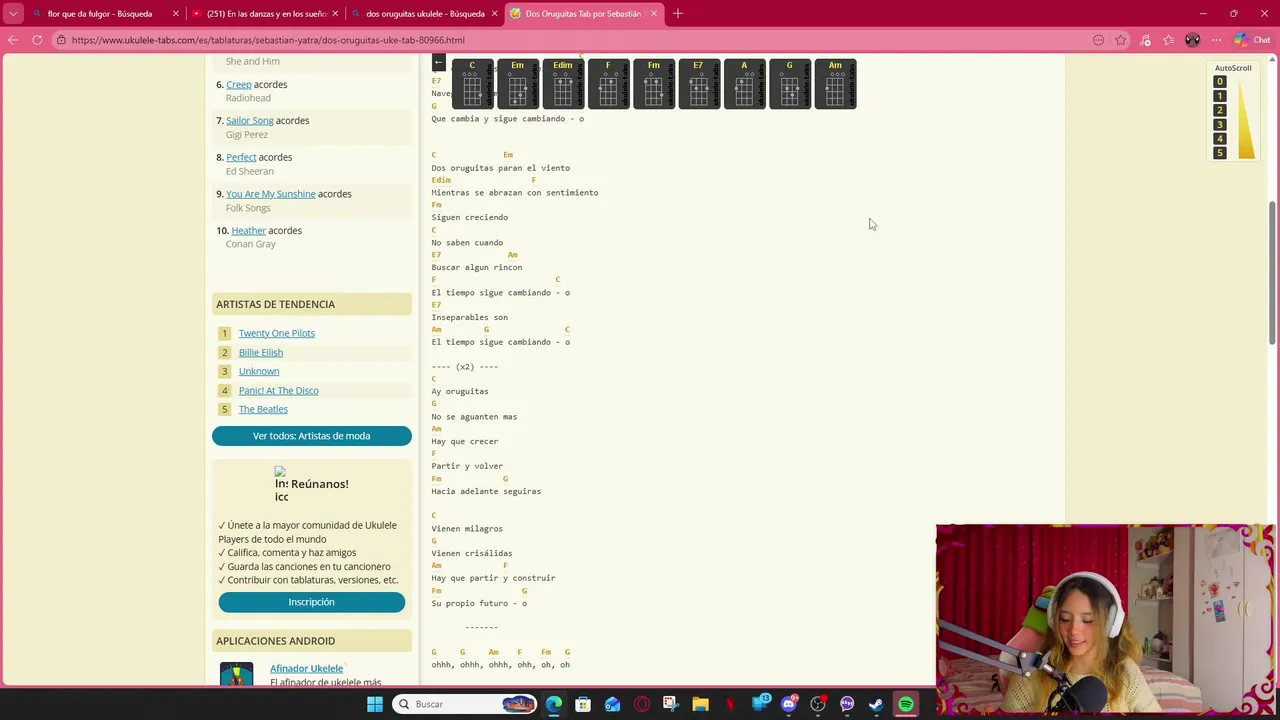Image resolution: width=1280 pixels, height=720 pixels.
Task: Click the yellow AutoScroll speed gauge
Action: click(1246, 118)
